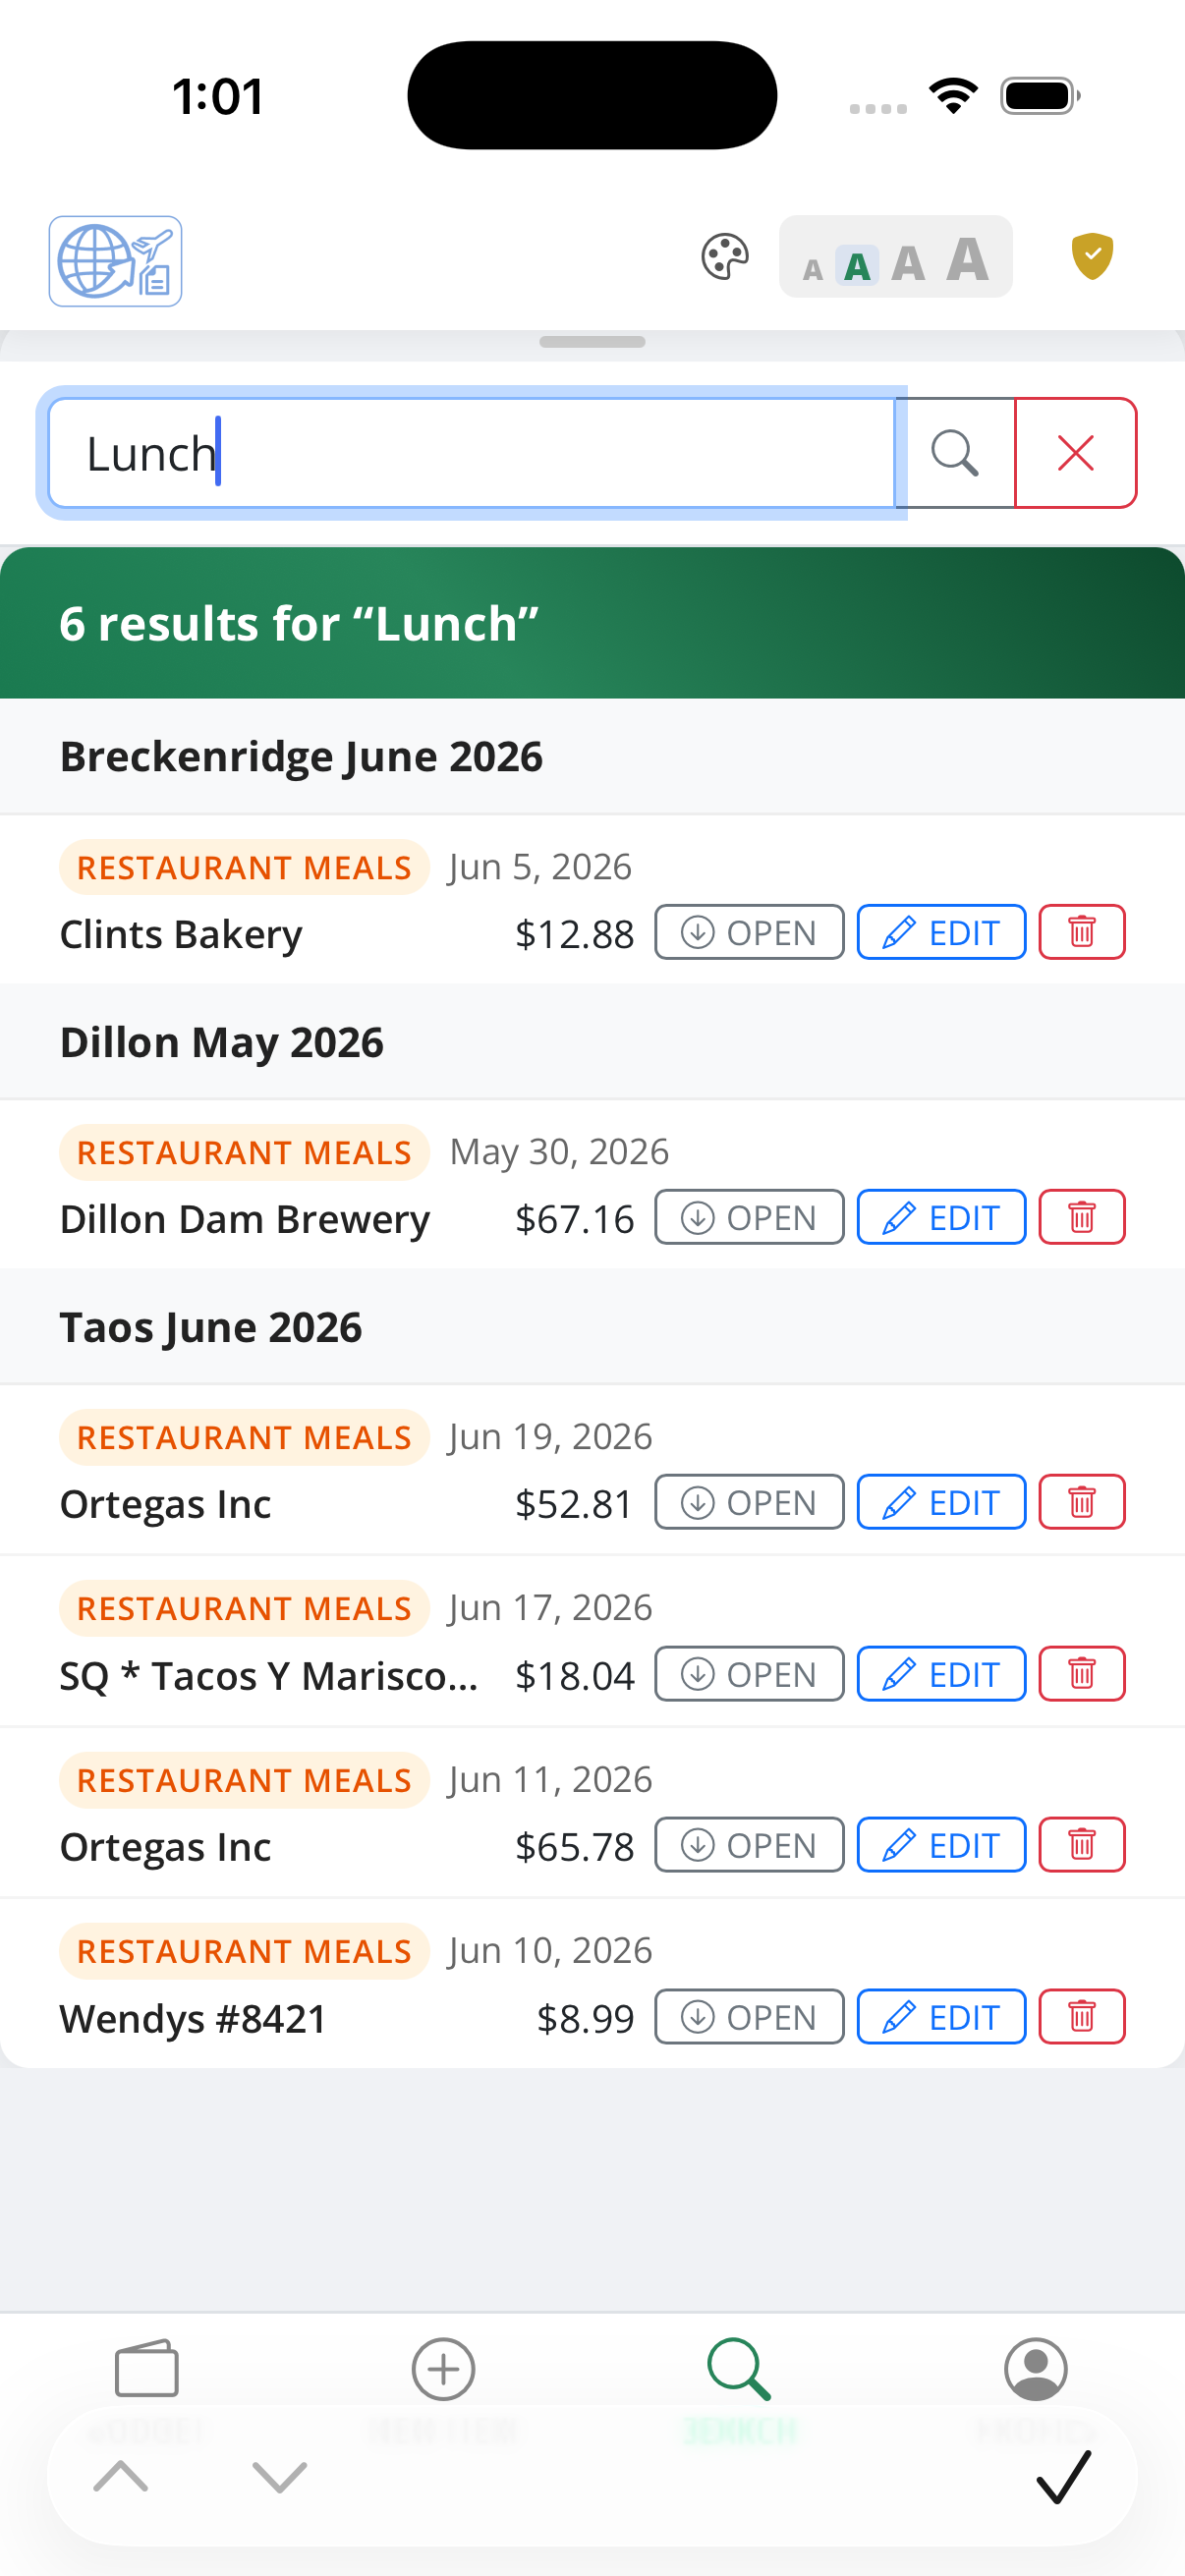Tap the sheet drag handle bar
The height and width of the screenshot is (2576, 1185).
click(592, 342)
